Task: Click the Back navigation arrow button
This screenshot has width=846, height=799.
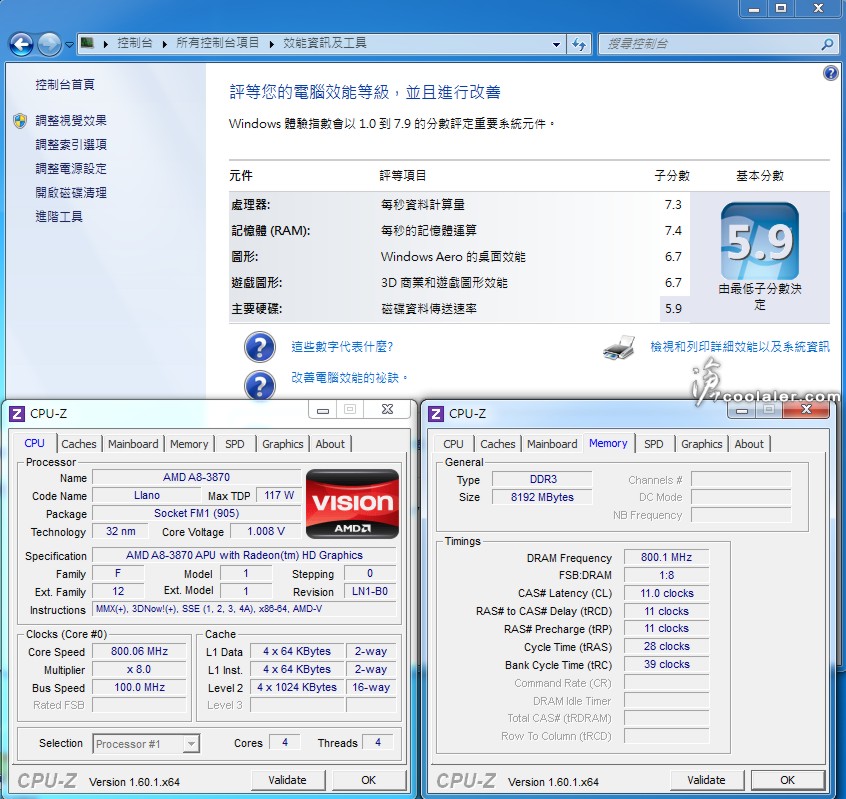Action: [22, 44]
